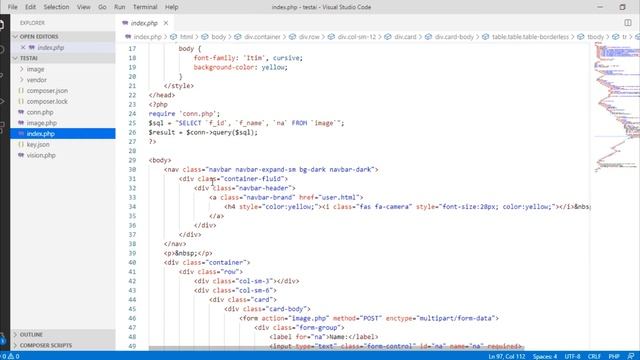640x360 pixels.
Task: Click the horizontal scrollbar under the code
Action: point(336,348)
